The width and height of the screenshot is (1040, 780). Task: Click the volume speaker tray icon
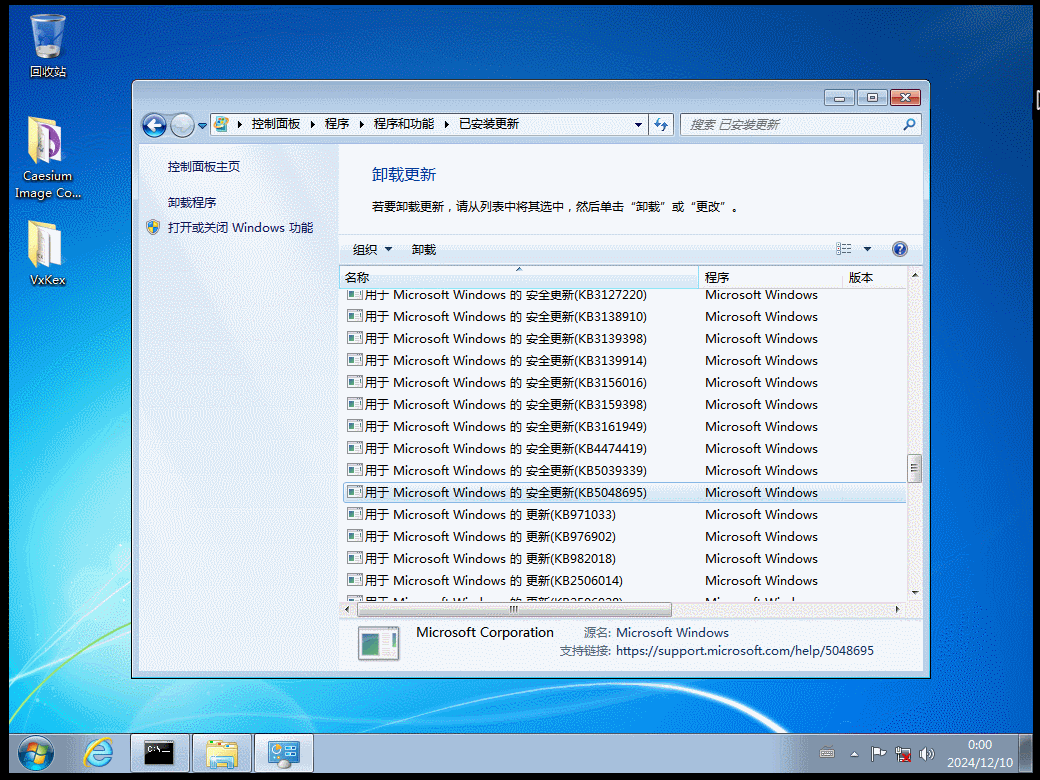click(x=927, y=754)
